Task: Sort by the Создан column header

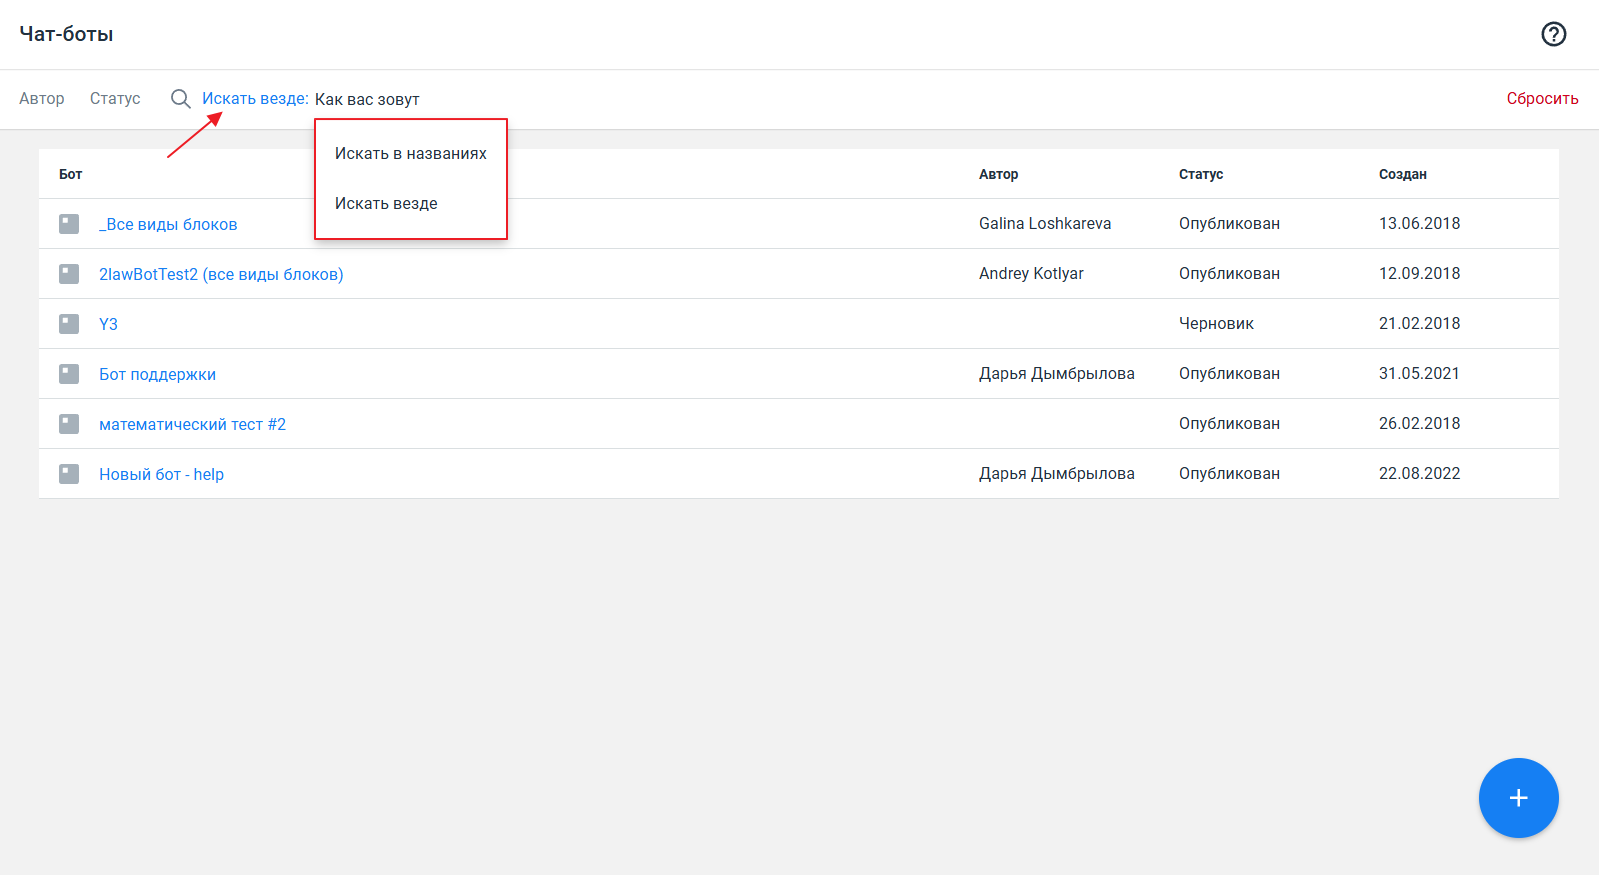Action: pos(1402,174)
